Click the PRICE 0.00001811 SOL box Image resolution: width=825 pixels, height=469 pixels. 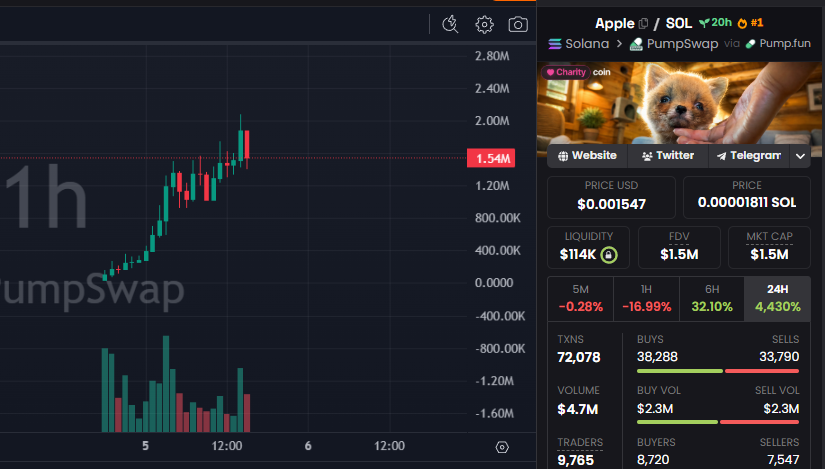pyautogui.click(x=747, y=197)
